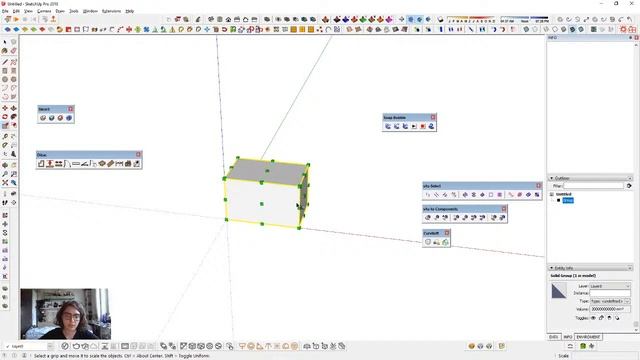Open the Window menu
Screen dimensions: 640x360
point(90,11)
